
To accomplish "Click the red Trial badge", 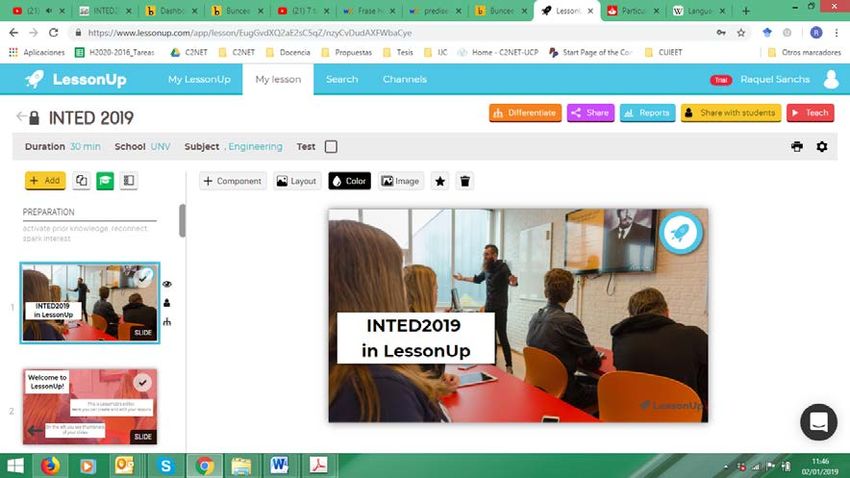I will [721, 80].
